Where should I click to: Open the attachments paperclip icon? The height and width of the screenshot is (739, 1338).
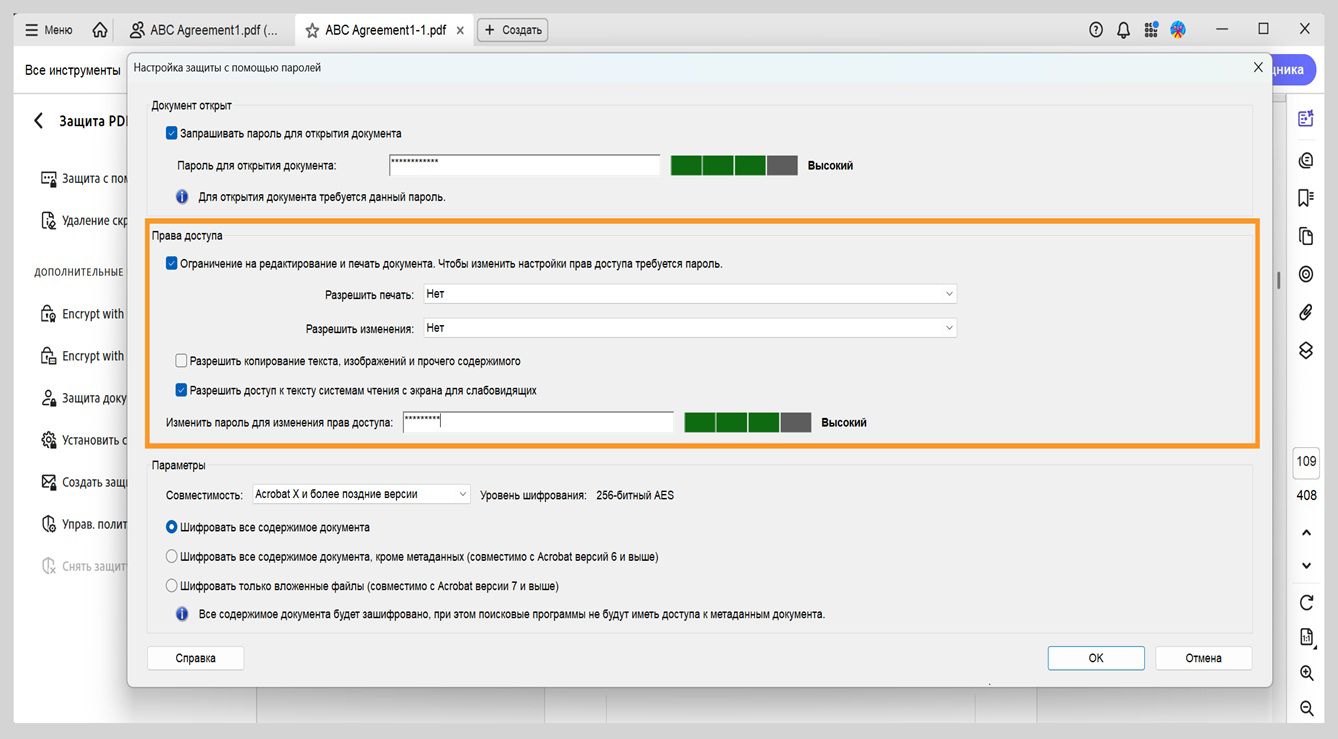click(1306, 312)
